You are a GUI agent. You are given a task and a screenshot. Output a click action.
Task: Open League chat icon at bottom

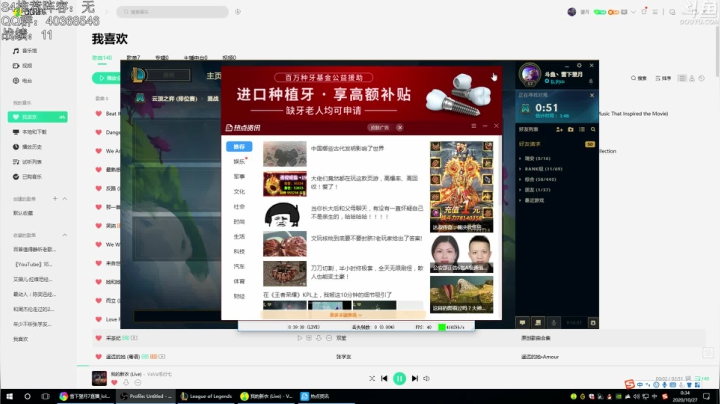(523, 323)
